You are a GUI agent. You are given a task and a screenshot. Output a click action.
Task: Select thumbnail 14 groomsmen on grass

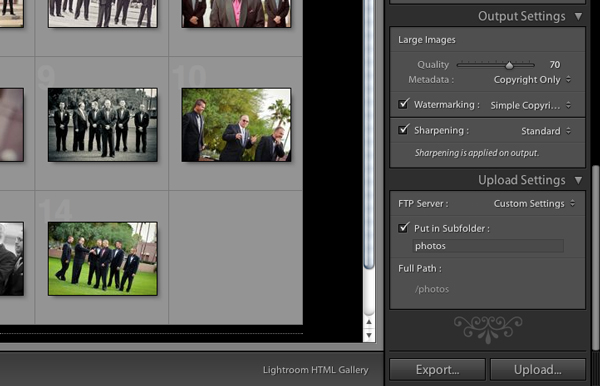(103, 259)
